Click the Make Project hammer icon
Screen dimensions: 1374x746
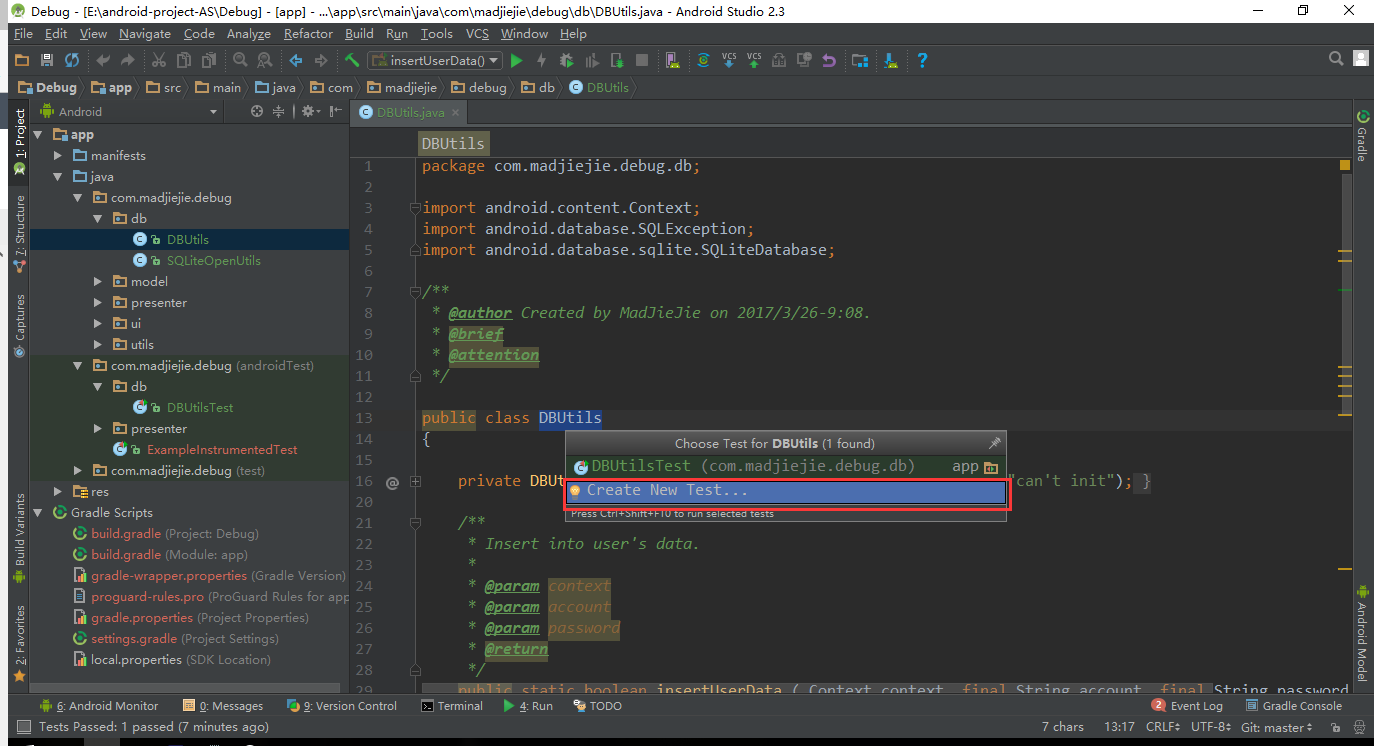(352, 60)
